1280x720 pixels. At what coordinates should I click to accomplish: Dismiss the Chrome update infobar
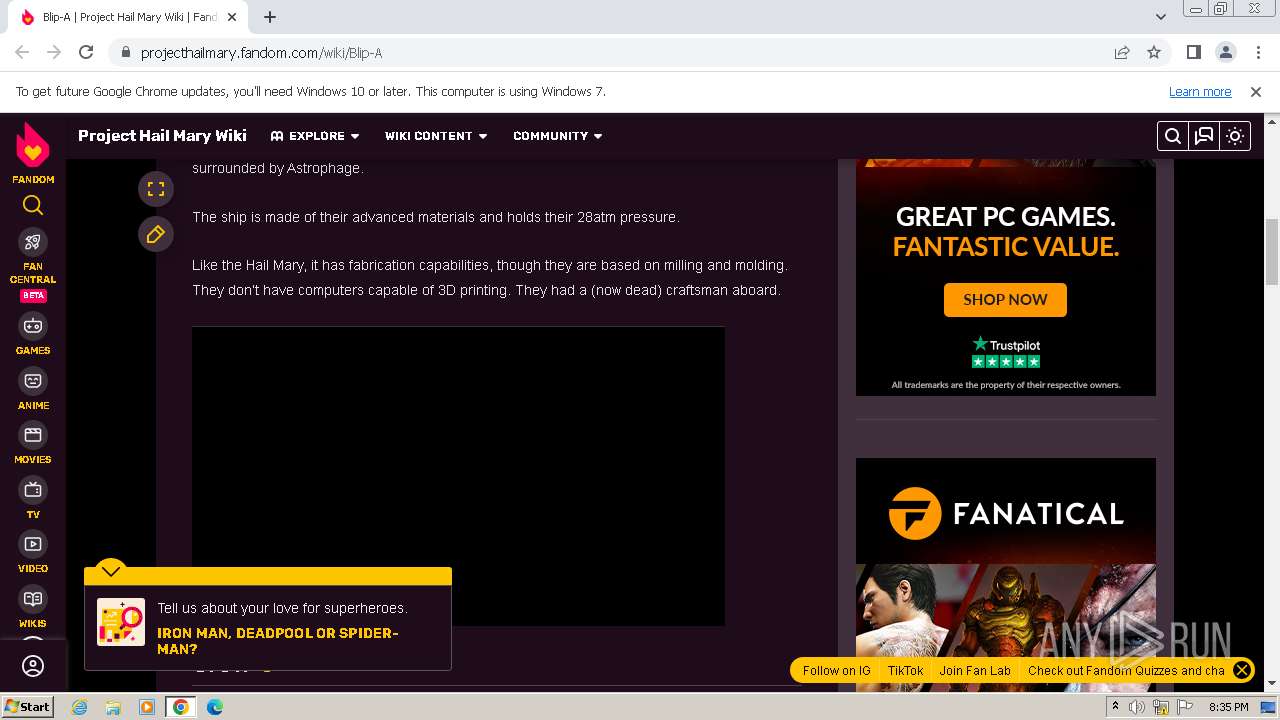pos(1256,92)
